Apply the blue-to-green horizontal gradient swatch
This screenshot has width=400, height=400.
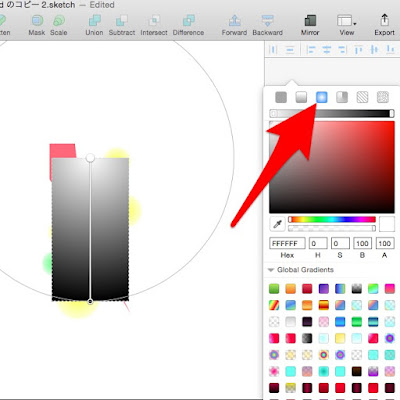coord(340,288)
